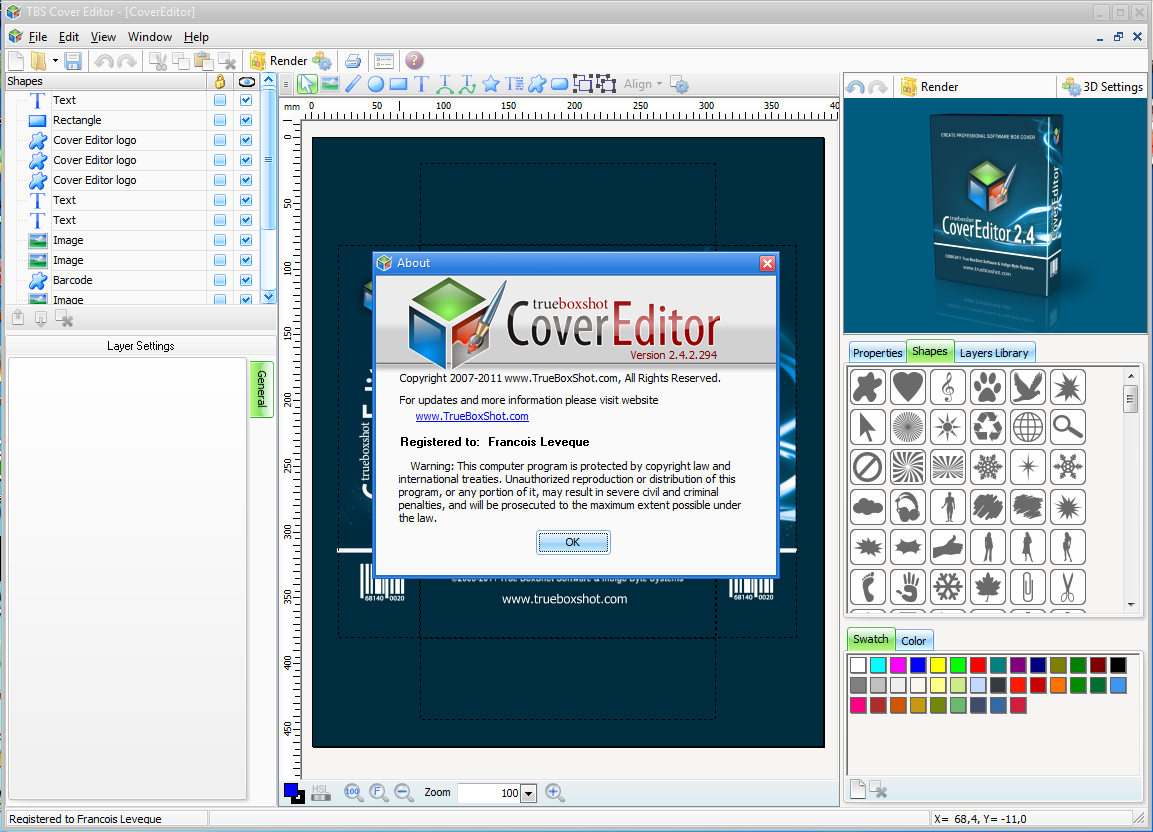Close the About dialog with the red X
Image resolution: width=1153 pixels, height=832 pixels.
tap(767, 263)
